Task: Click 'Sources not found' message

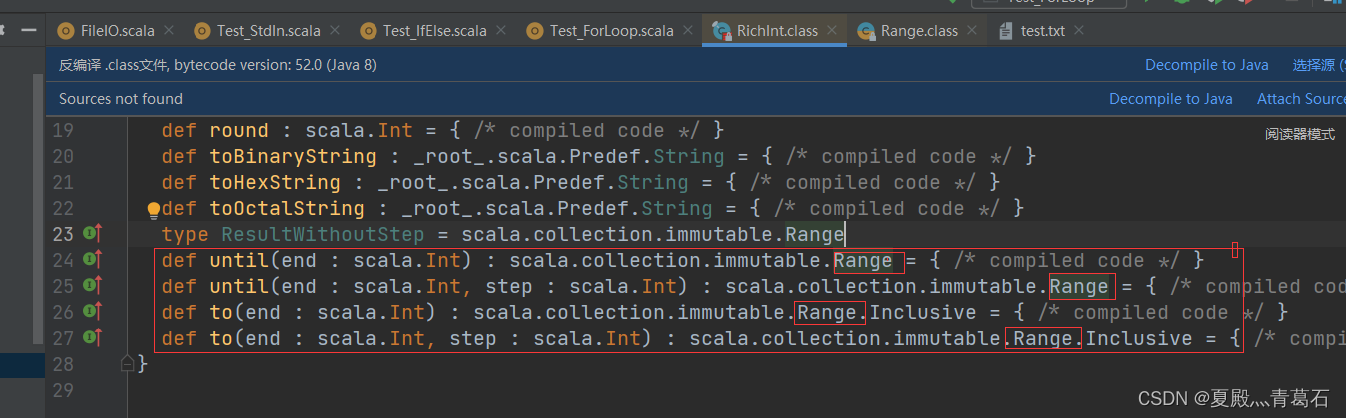Action: click(121, 99)
